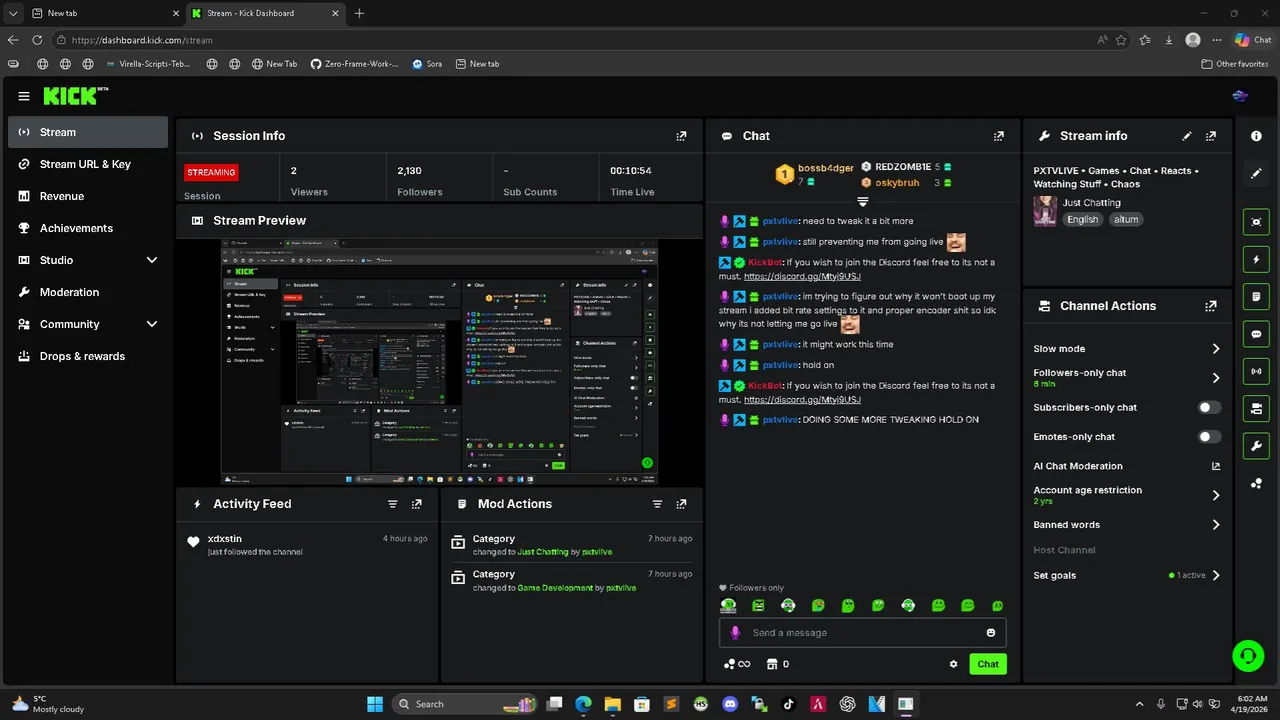Open Activity Feed filter options

point(393,504)
